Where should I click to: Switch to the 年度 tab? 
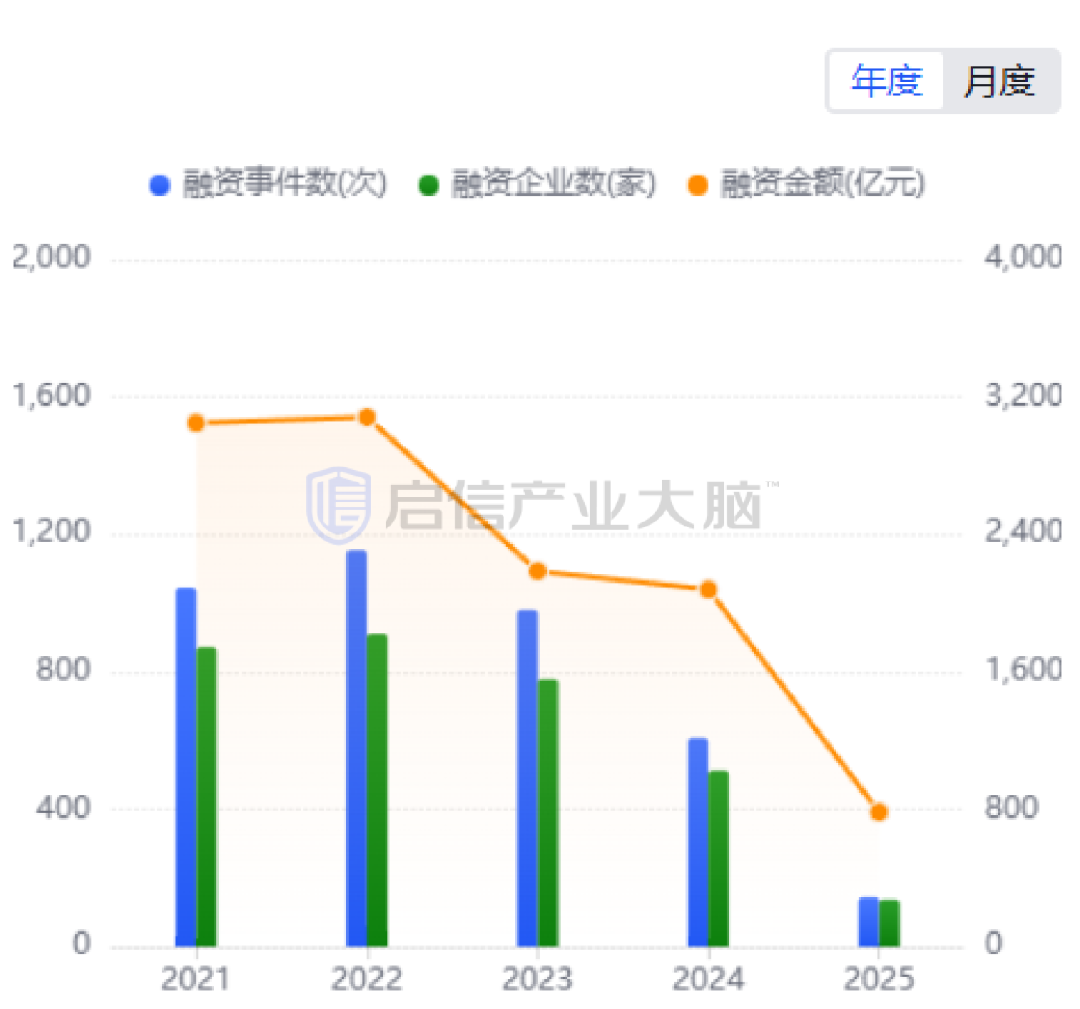click(886, 81)
